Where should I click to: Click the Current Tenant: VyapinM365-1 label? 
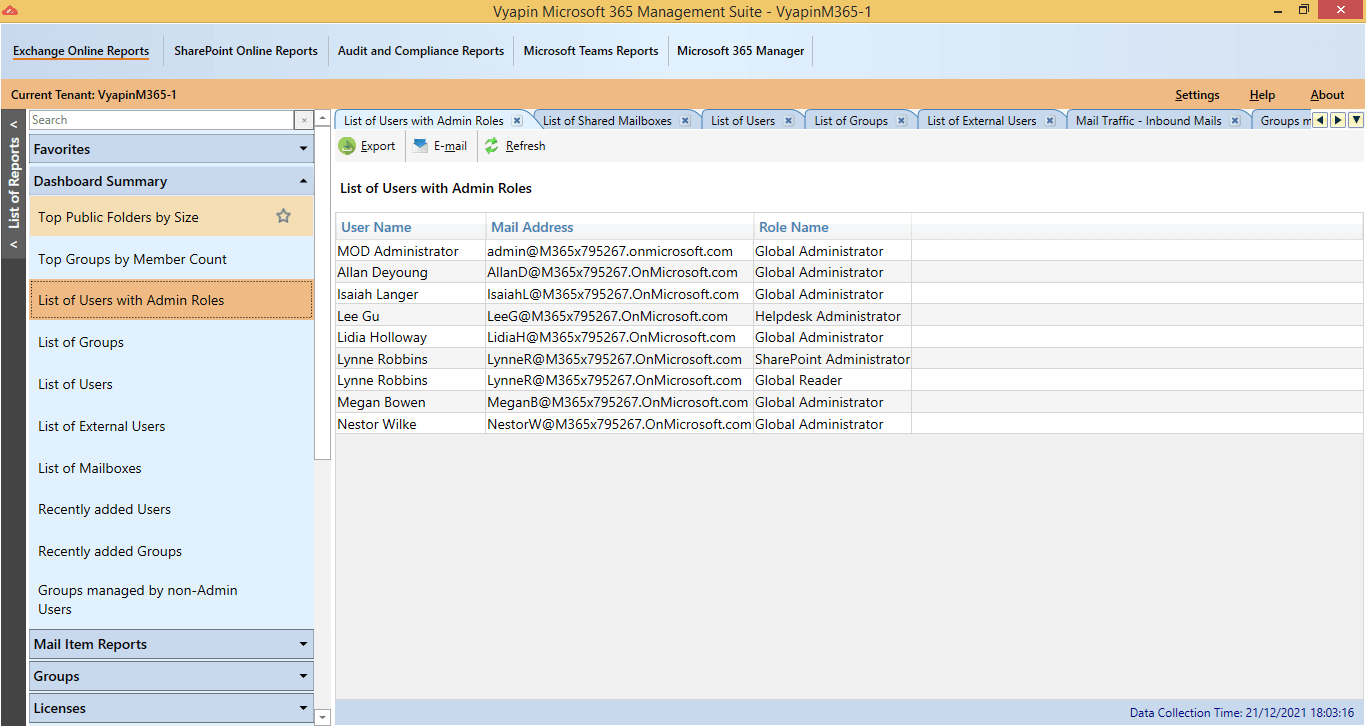tap(94, 95)
